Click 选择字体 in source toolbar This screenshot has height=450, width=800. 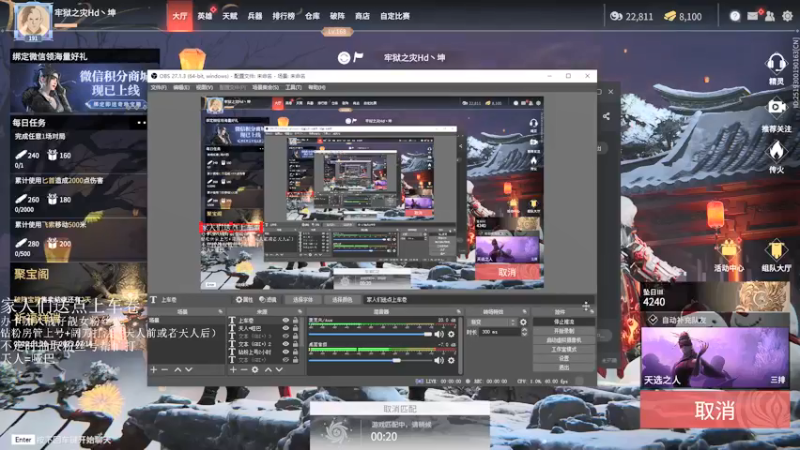pos(303,299)
